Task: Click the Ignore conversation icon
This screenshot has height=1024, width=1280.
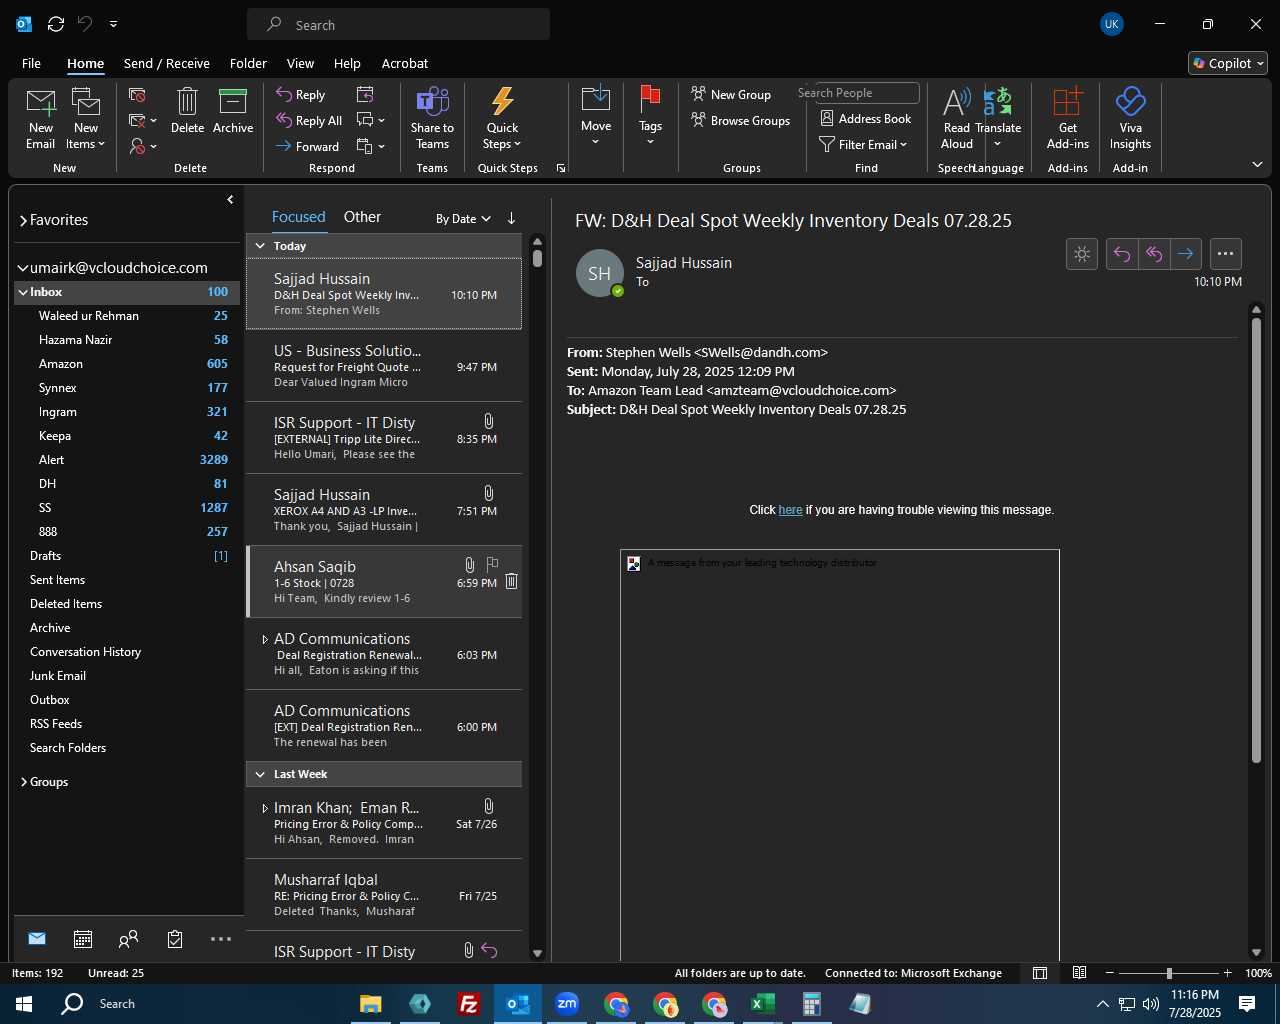Action: pos(138,95)
